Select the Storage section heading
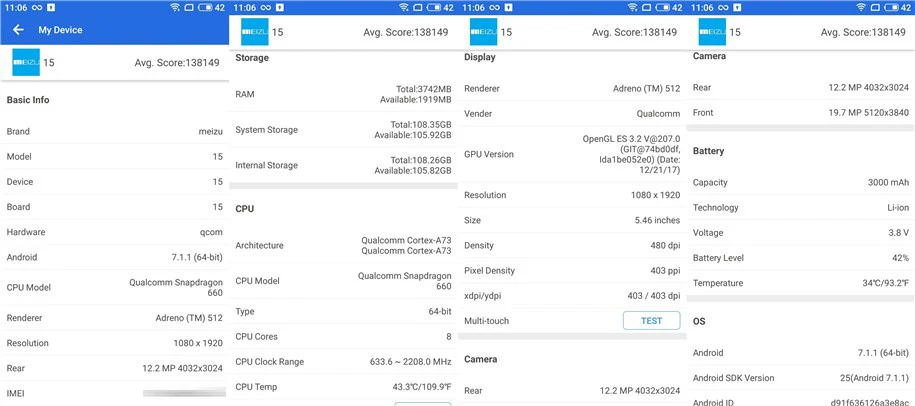Image resolution: width=915 pixels, height=406 pixels. click(252, 58)
